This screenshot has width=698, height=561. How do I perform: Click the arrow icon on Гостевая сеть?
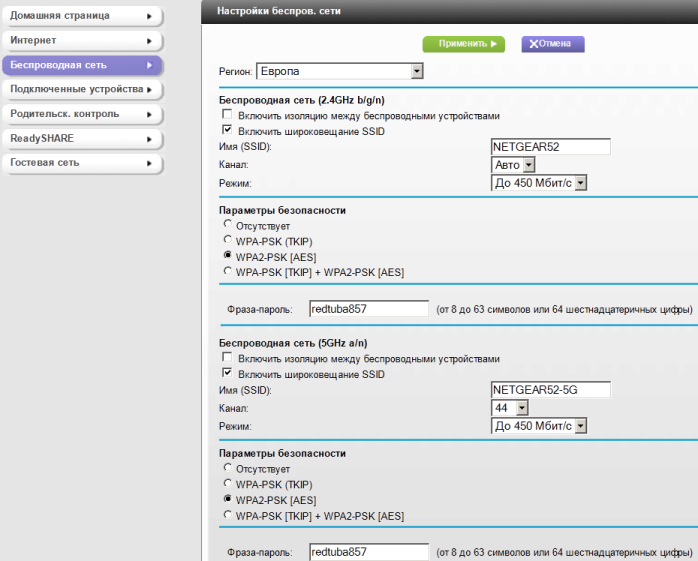[x=150, y=163]
